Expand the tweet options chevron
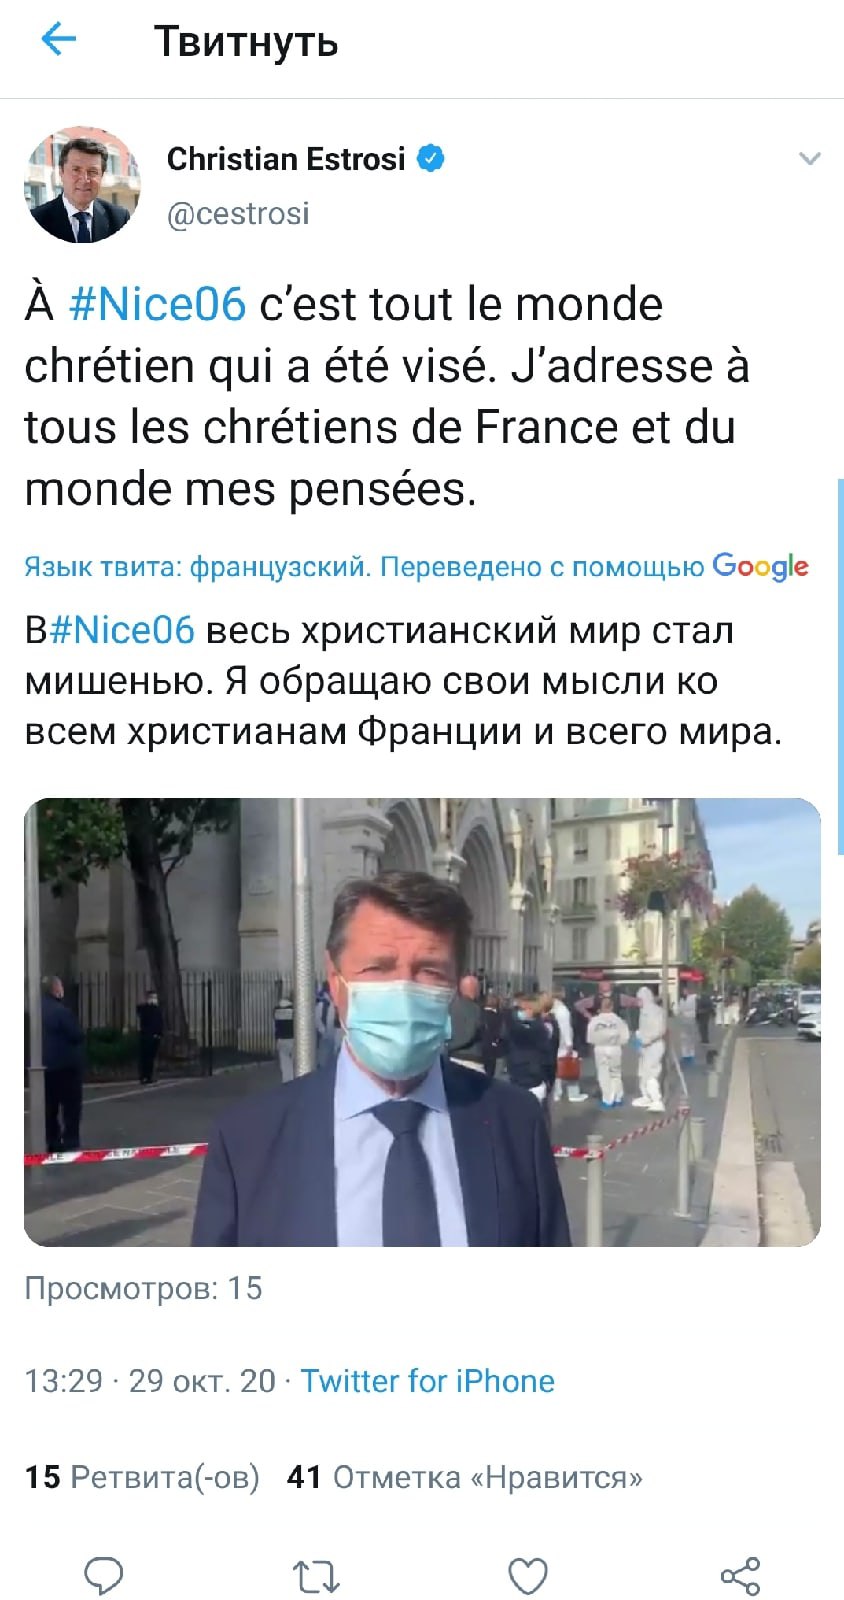The width and height of the screenshot is (844, 1600). 810,158
